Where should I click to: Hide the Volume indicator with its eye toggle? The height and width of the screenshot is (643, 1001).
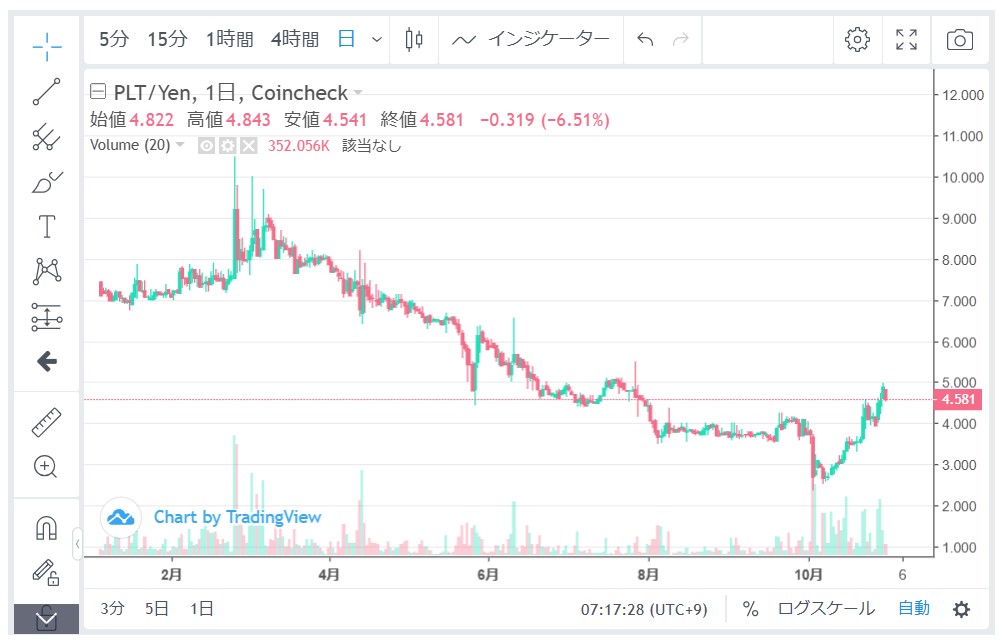[x=206, y=145]
